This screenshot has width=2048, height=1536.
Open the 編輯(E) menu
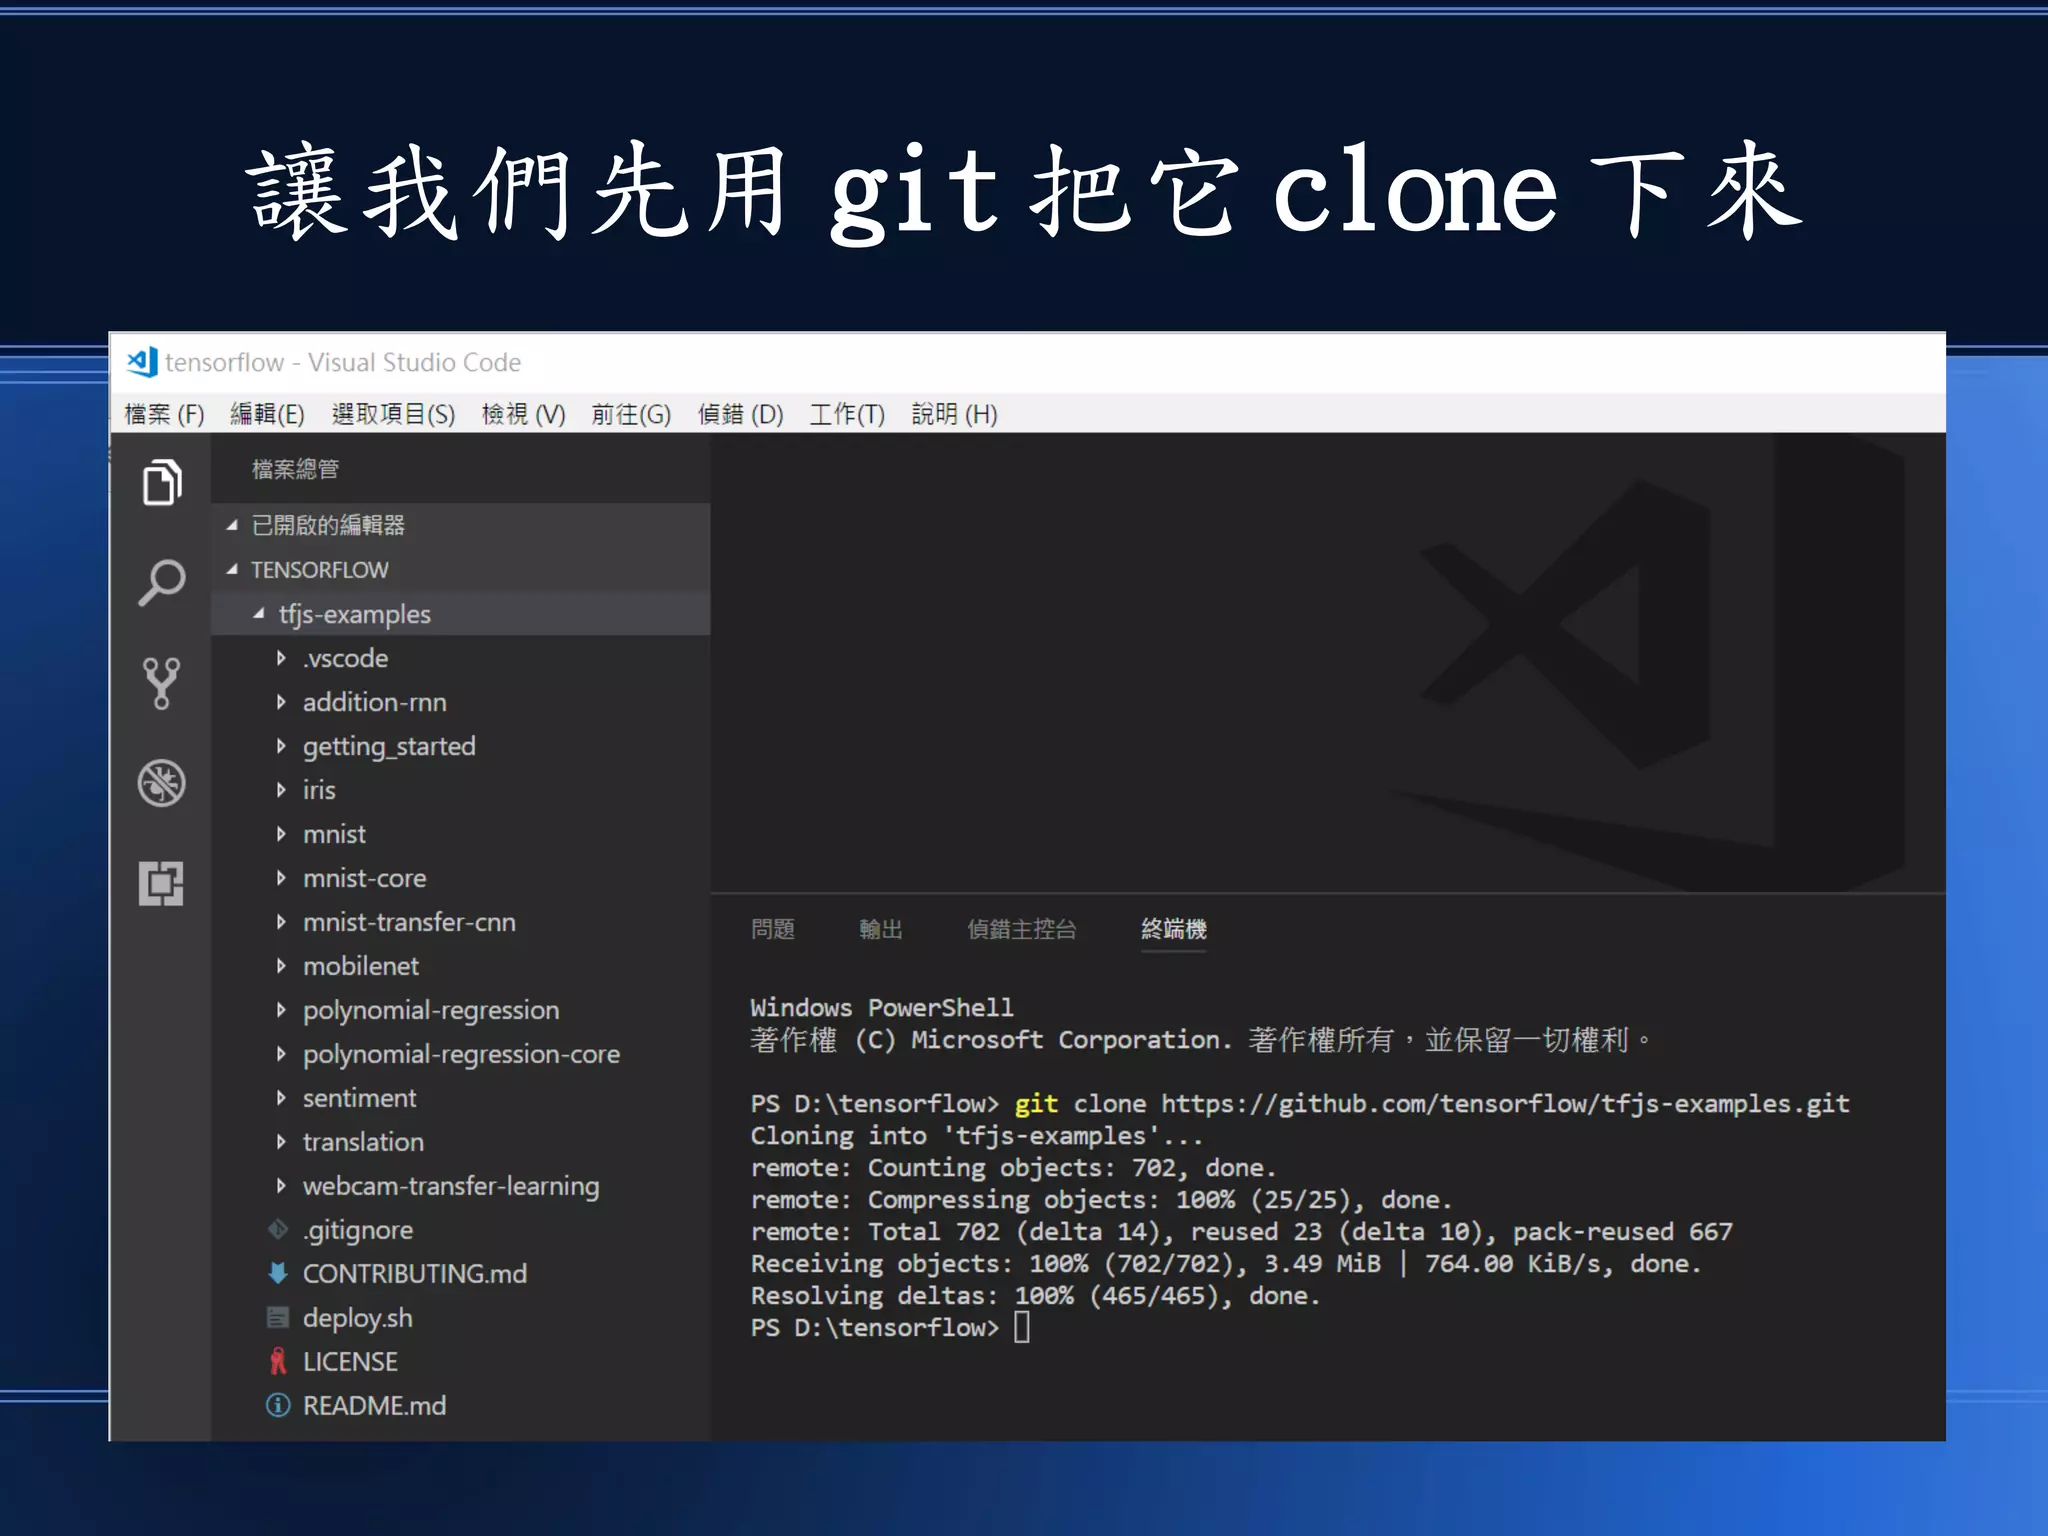267,414
